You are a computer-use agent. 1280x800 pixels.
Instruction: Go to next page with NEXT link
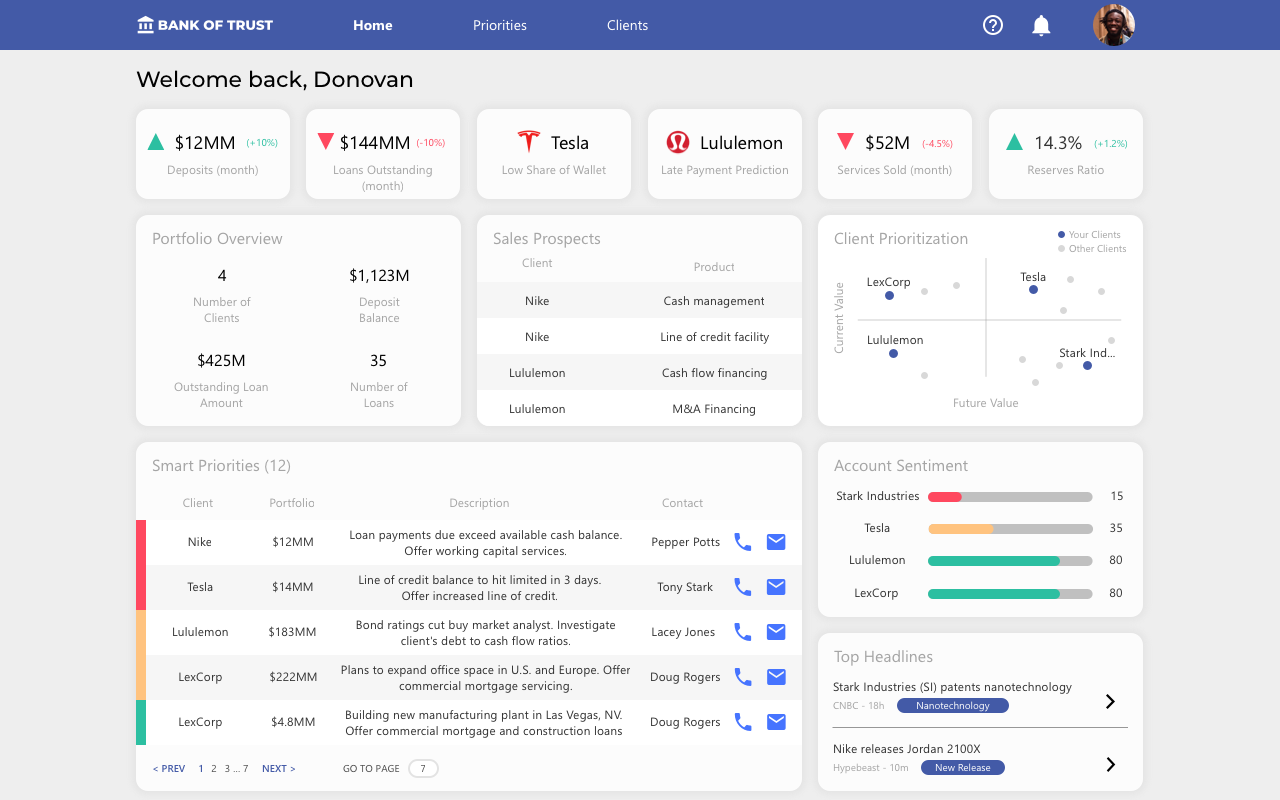click(x=279, y=769)
